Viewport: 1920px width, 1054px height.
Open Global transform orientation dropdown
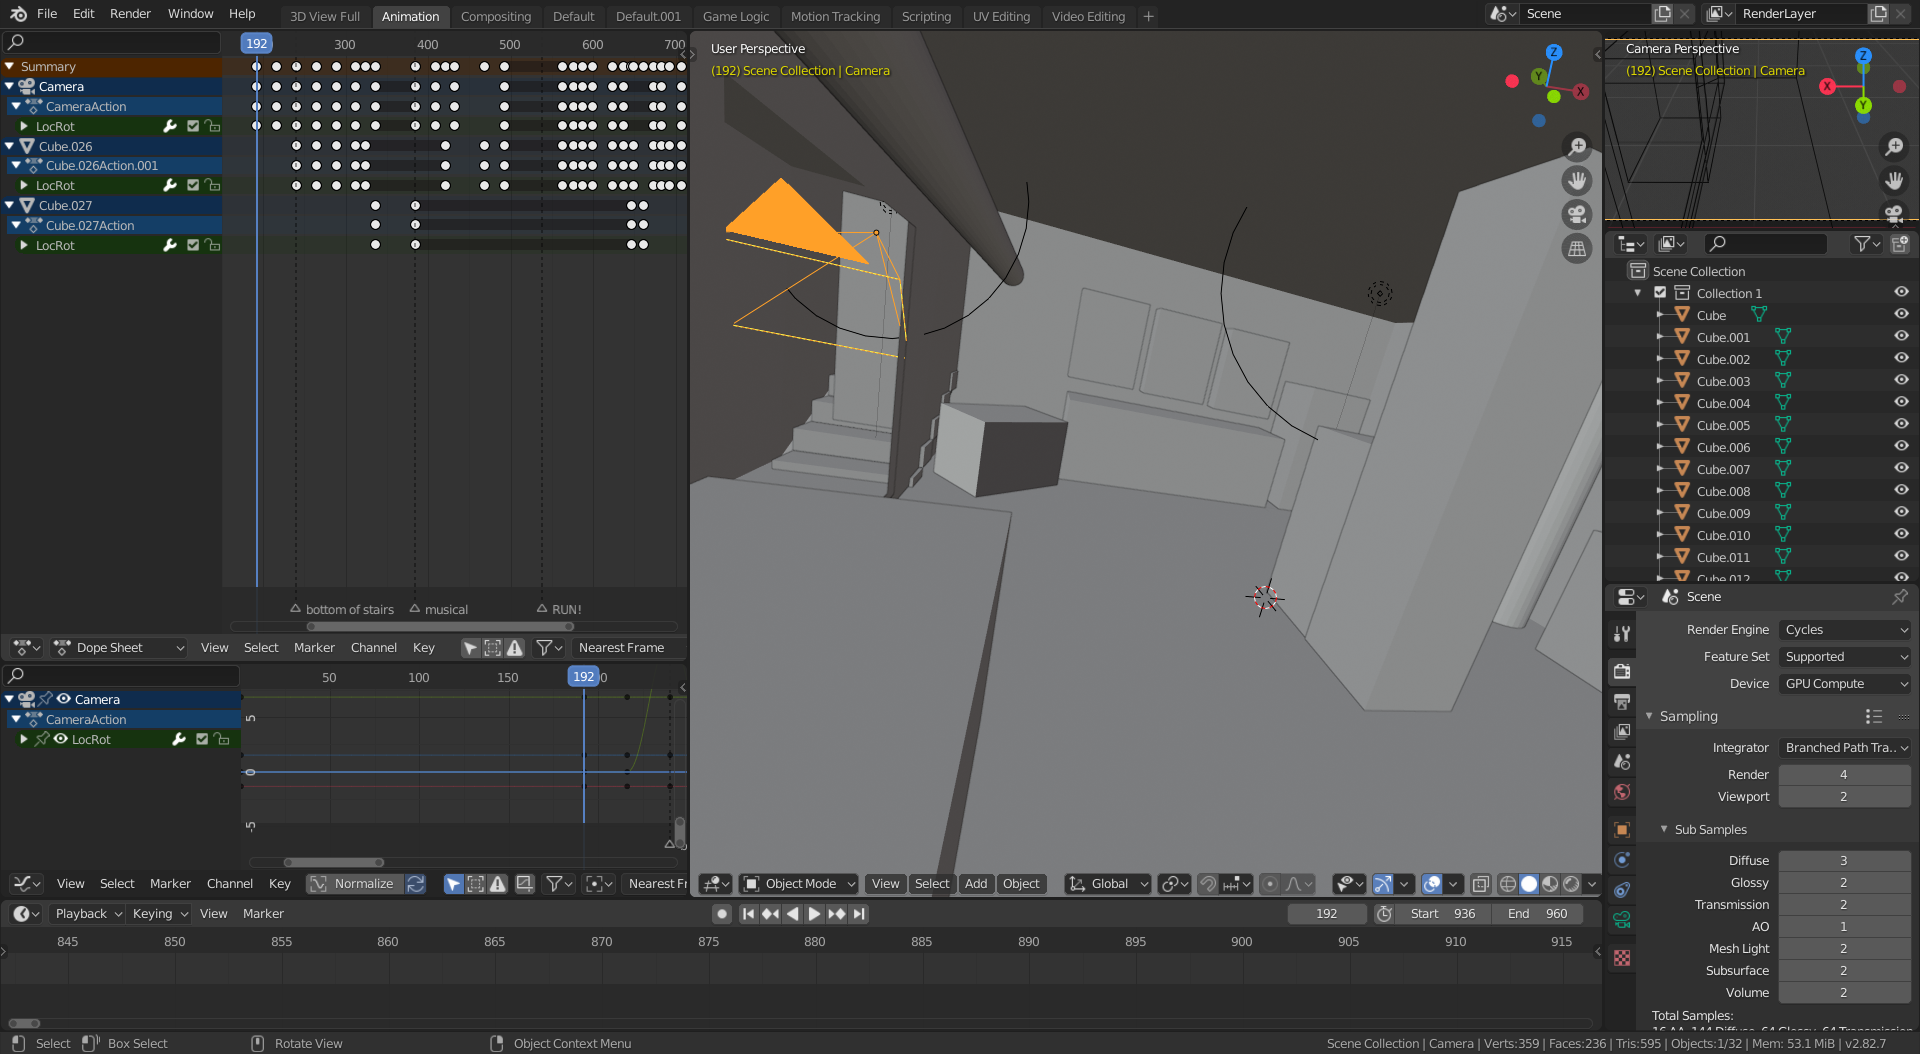click(x=1108, y=884)
